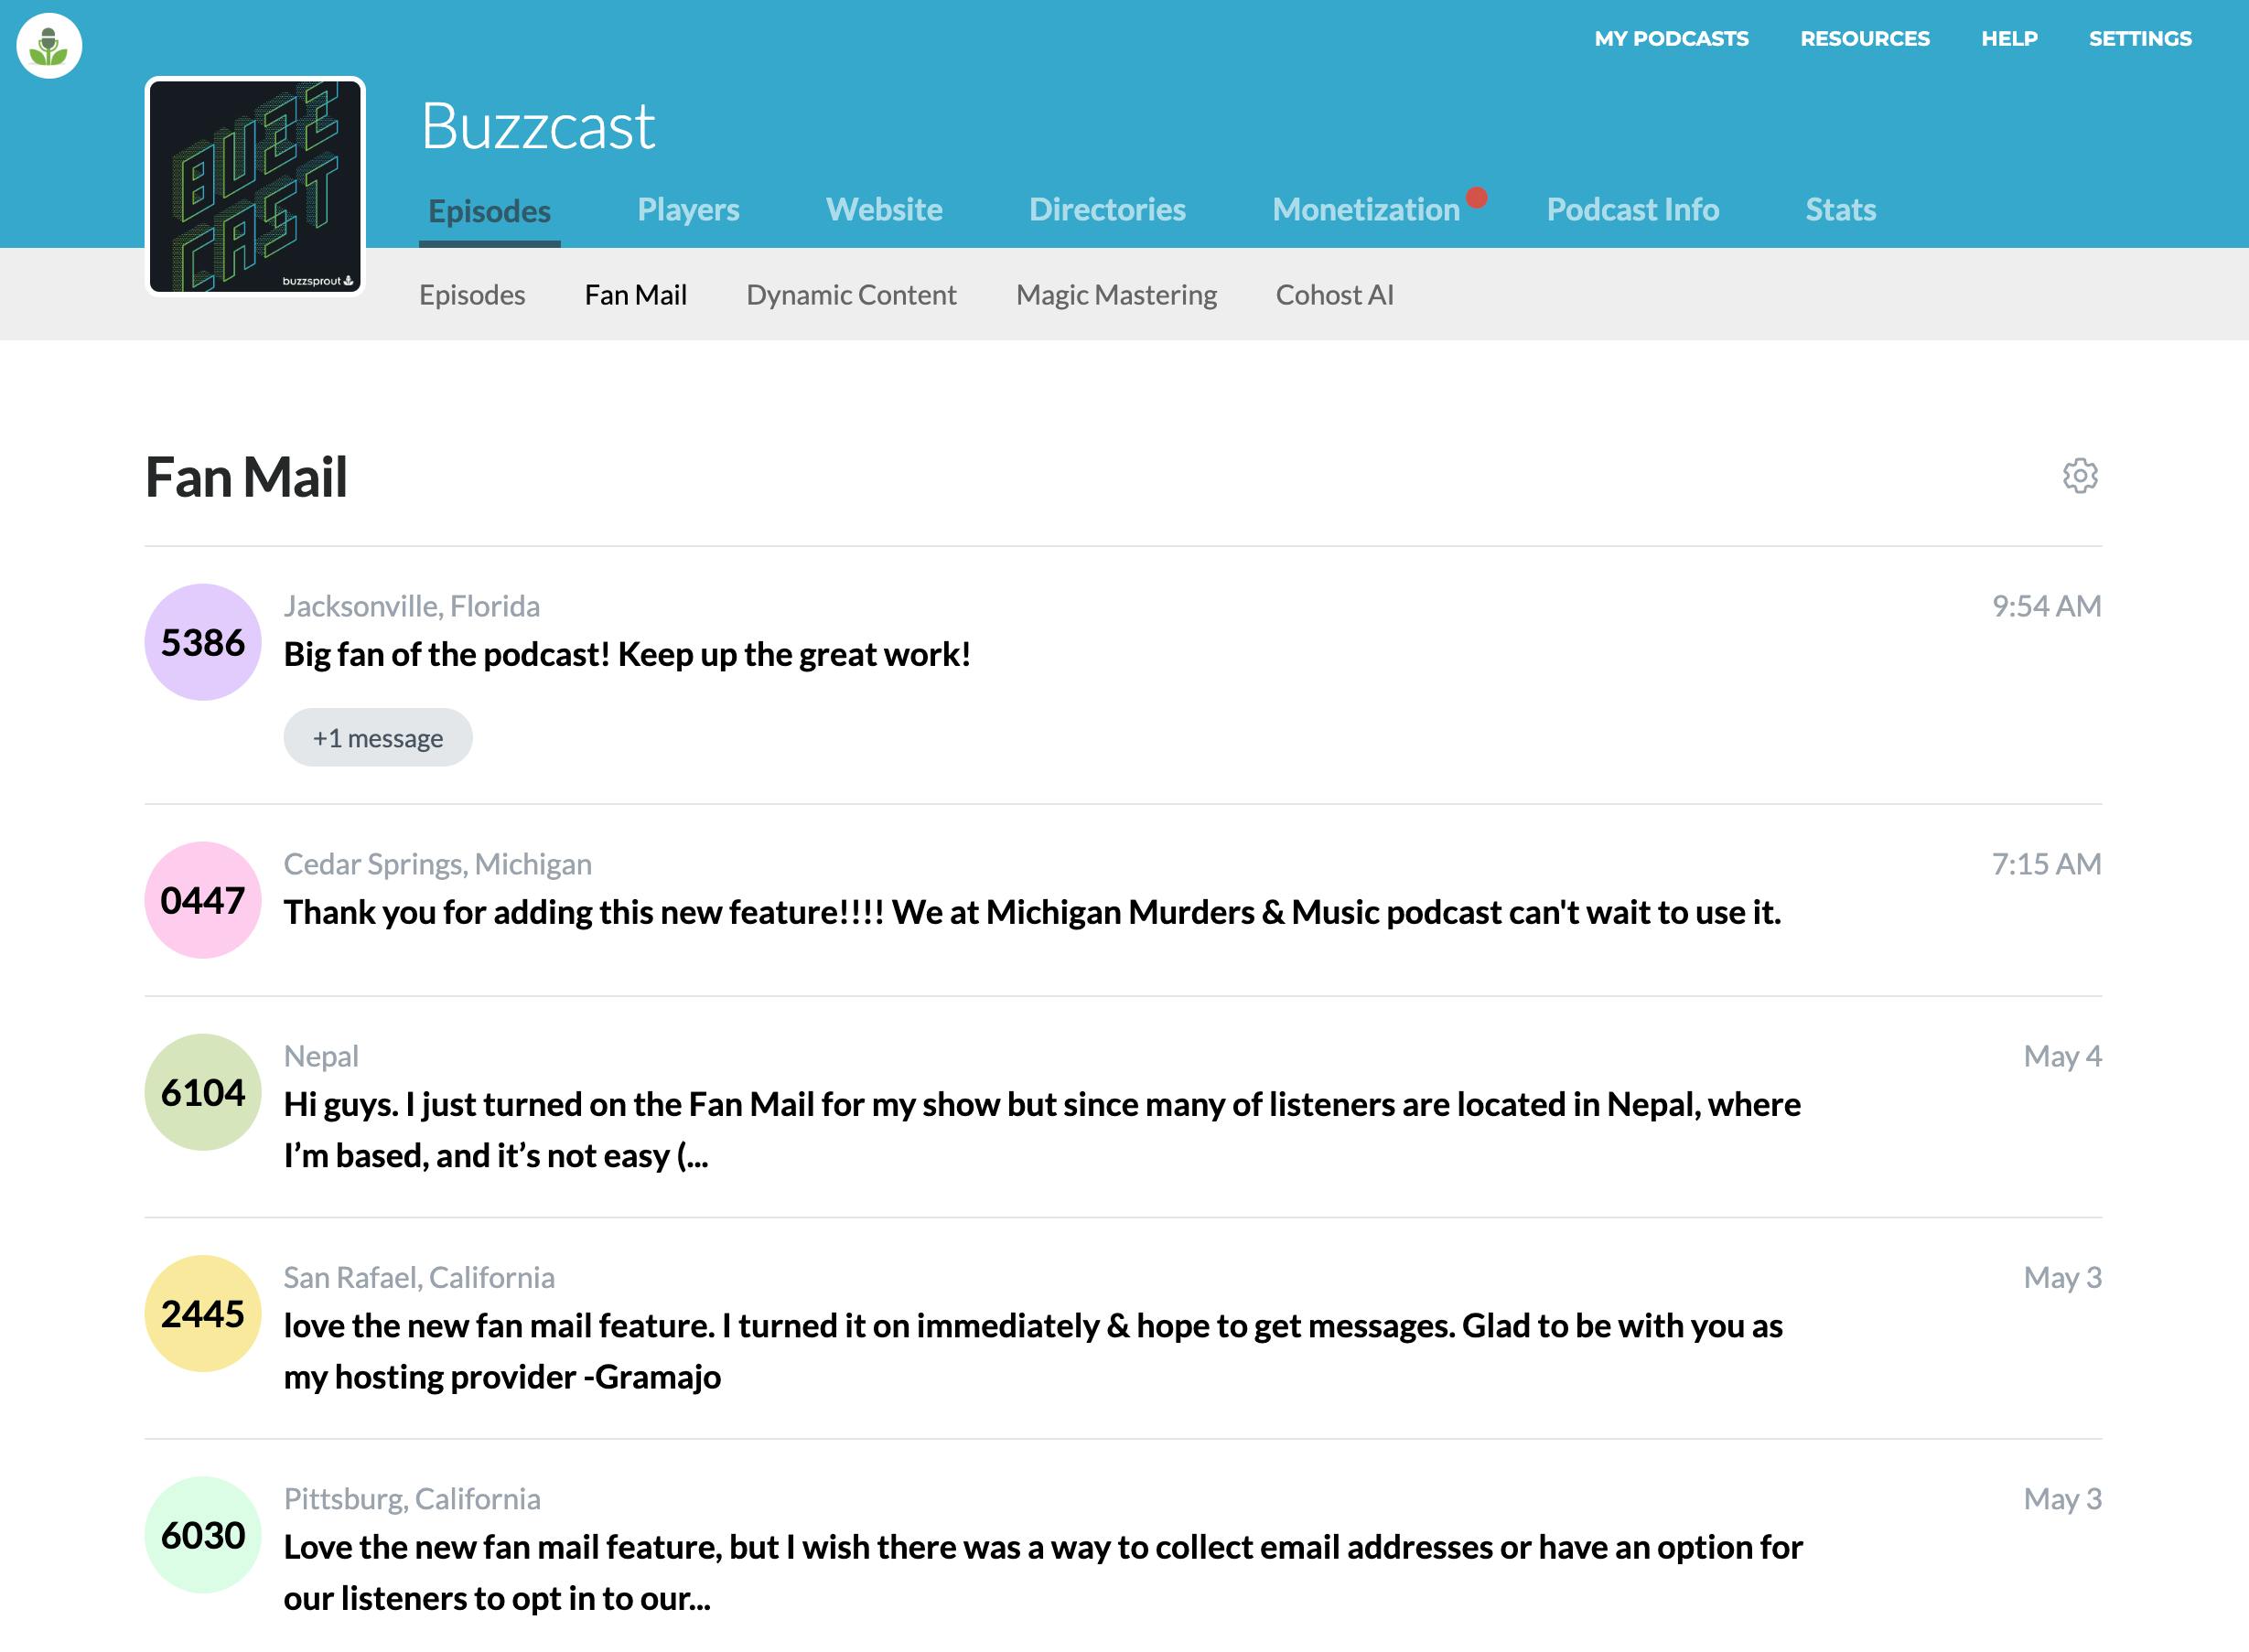The width and height of the screenshot is (2249, 1652).
Task: Select the Magic Mastering sub-tab
Action: 1116,295
